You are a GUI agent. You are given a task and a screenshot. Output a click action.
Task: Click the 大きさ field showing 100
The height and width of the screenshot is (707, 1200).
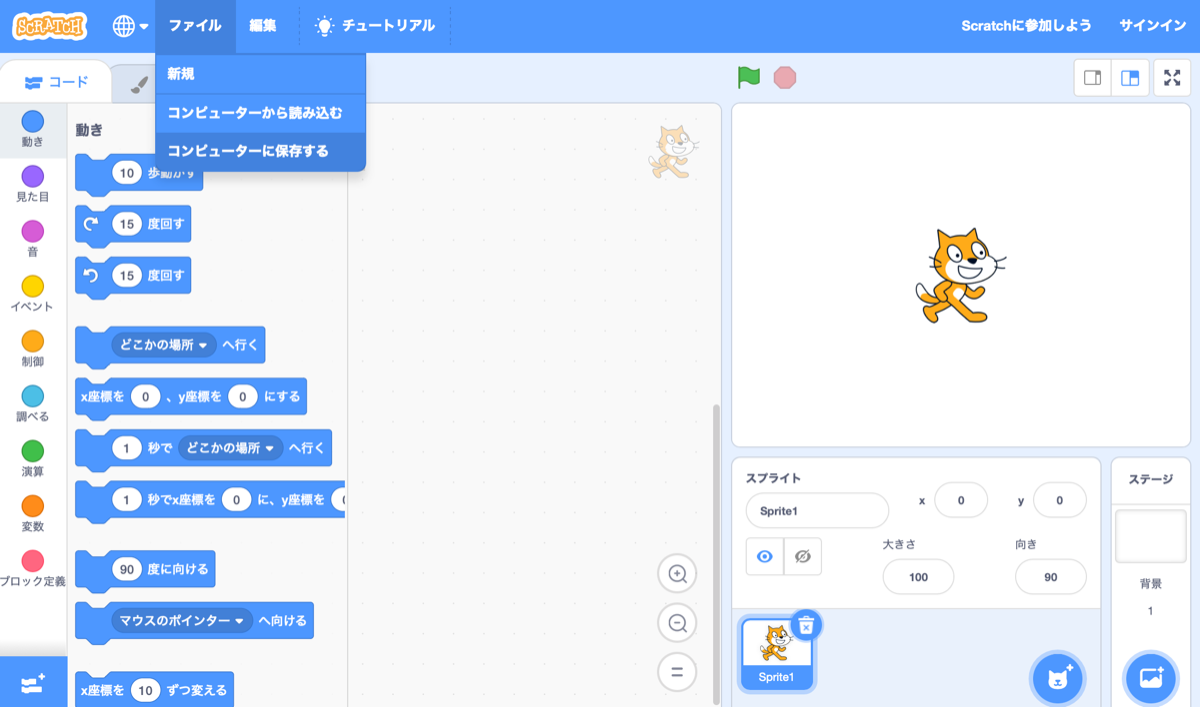point(918,577)
